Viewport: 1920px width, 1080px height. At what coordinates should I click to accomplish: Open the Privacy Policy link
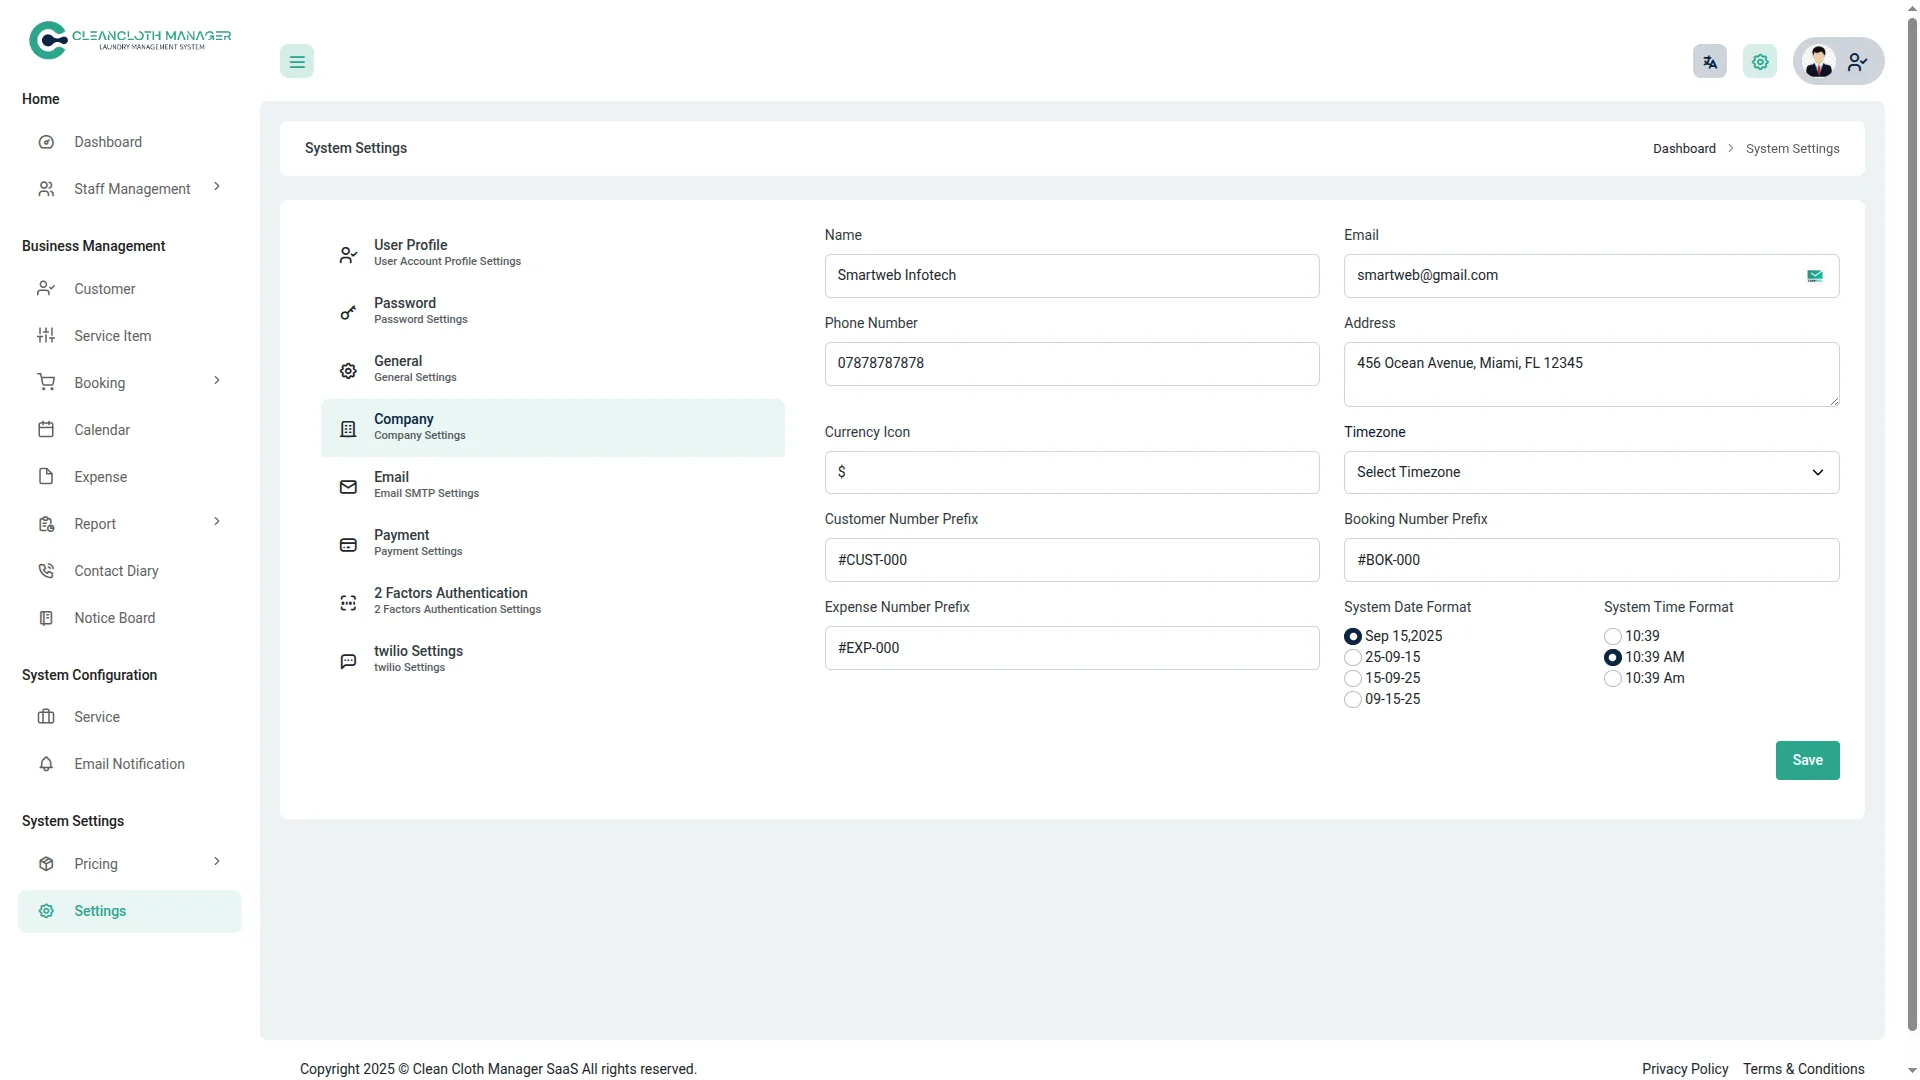click(x=1684, y=1069)
